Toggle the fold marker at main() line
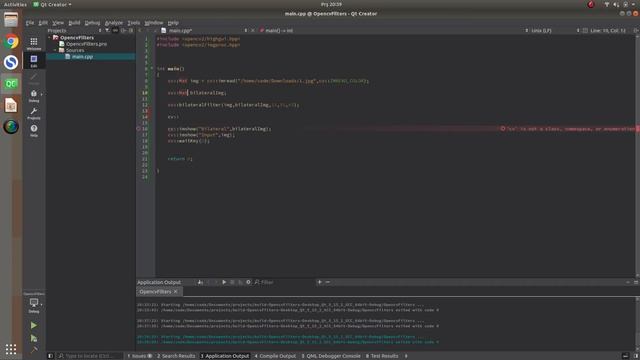This screenshot has height=360, width=640. (152, 69)
